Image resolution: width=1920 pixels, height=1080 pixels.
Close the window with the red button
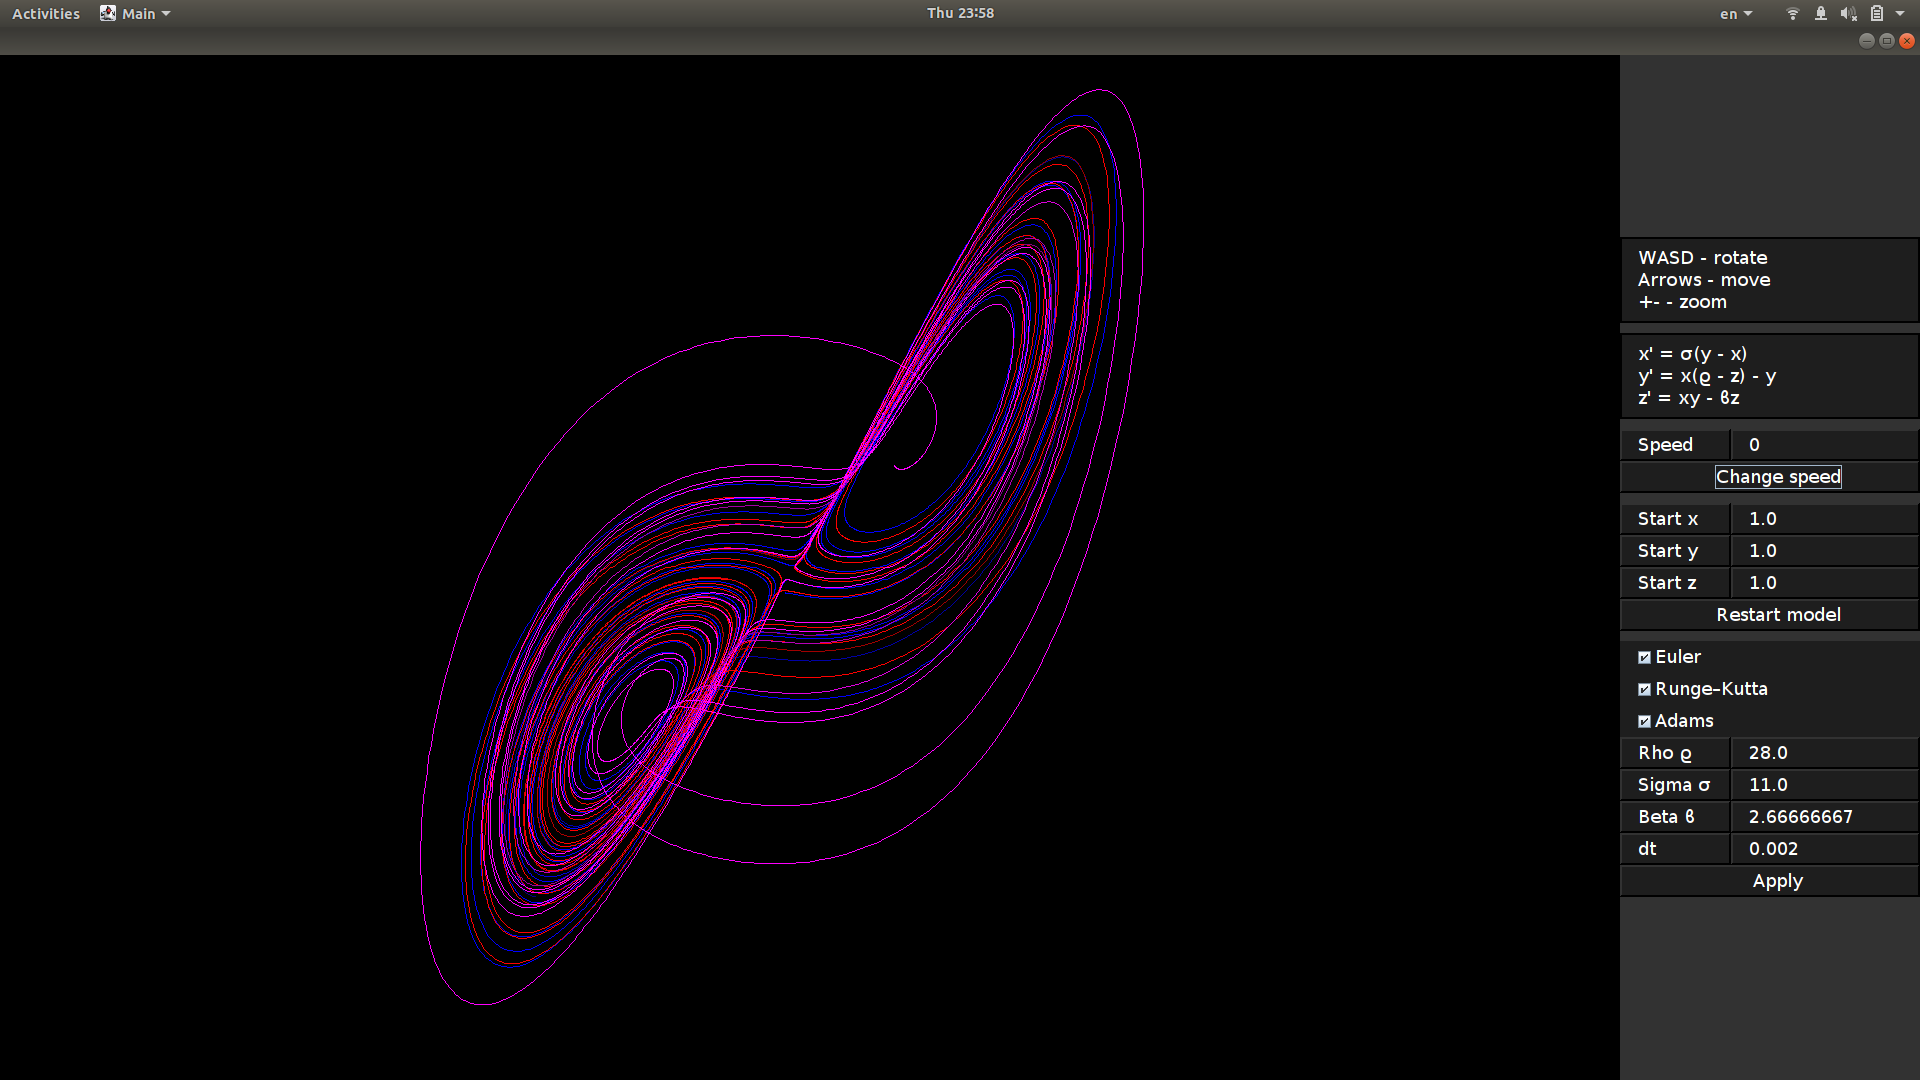tap(1907, 41)
